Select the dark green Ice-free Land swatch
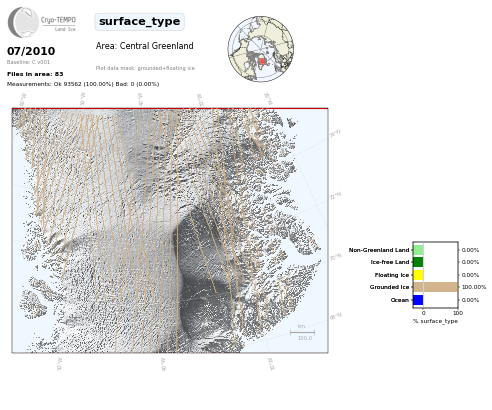Viewport: 492px width, 410px height. [418, 262]
